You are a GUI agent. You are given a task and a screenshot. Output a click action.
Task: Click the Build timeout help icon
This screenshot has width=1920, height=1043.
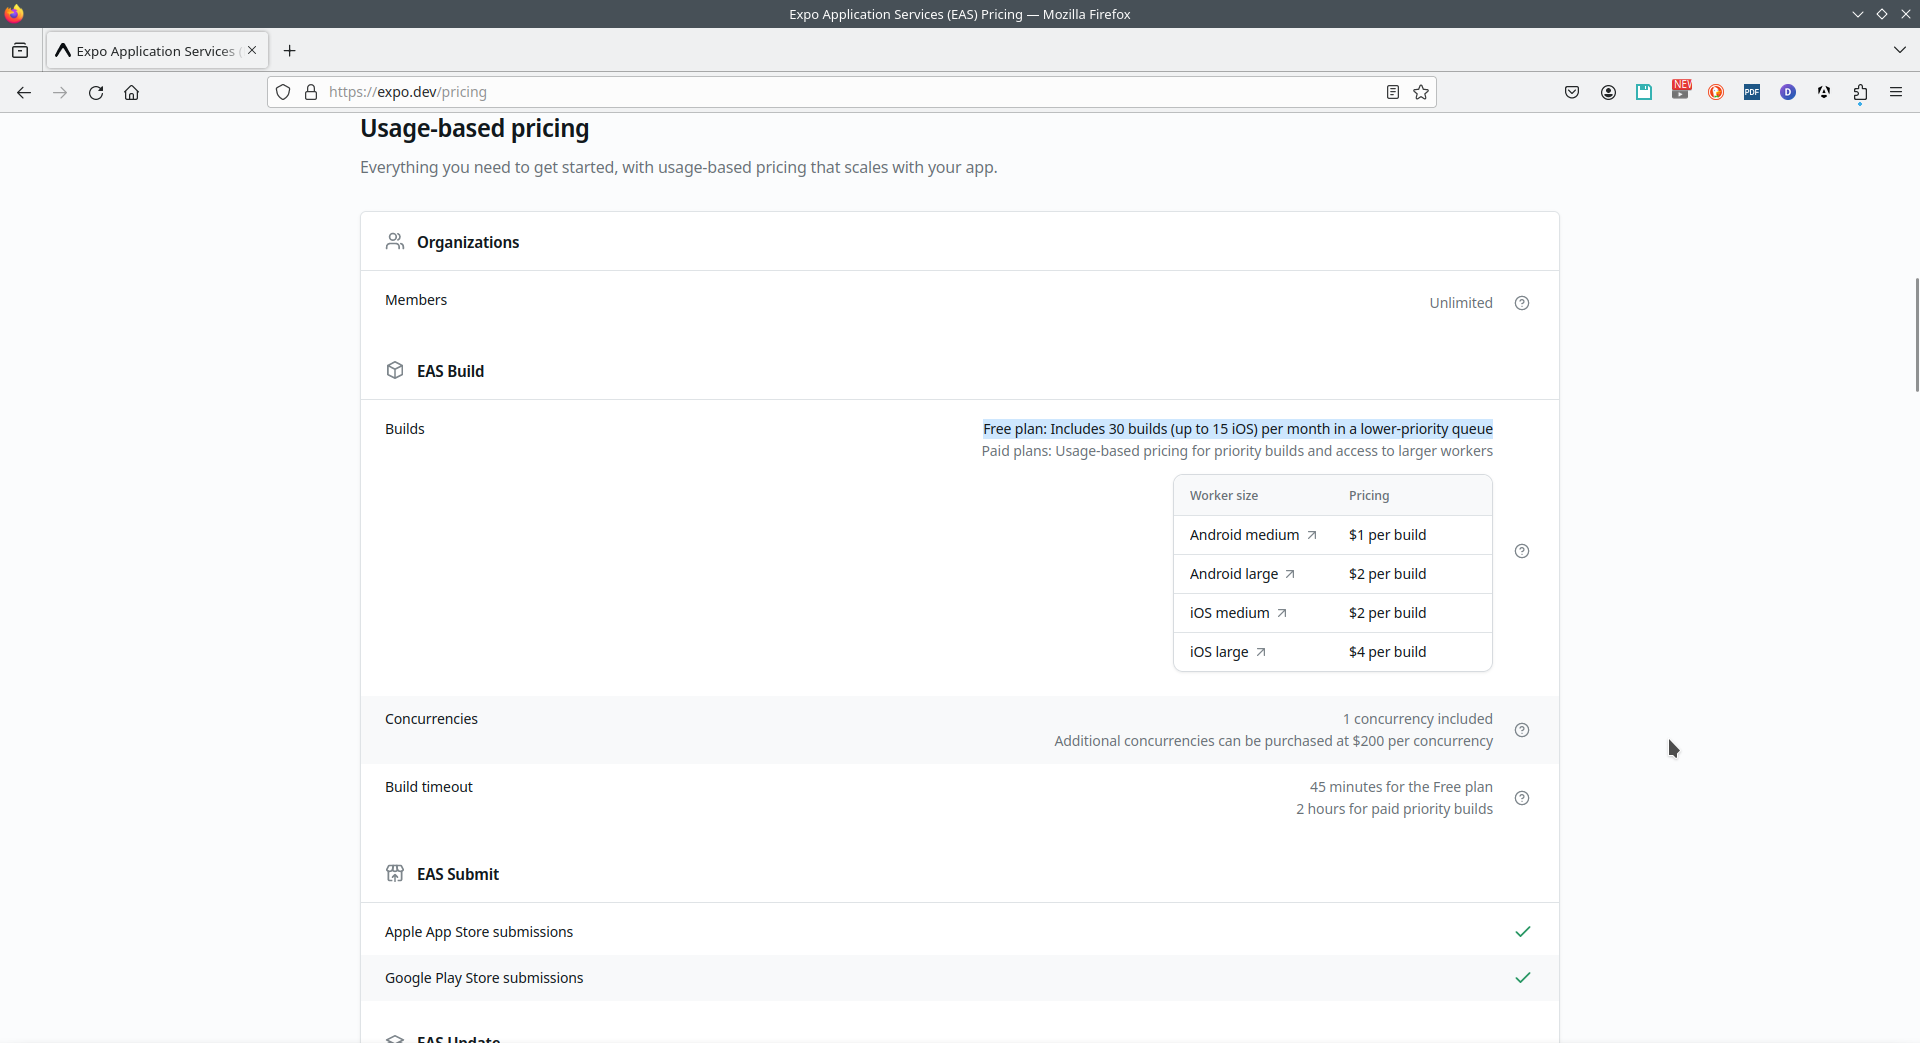click(x=1522, y=798)
